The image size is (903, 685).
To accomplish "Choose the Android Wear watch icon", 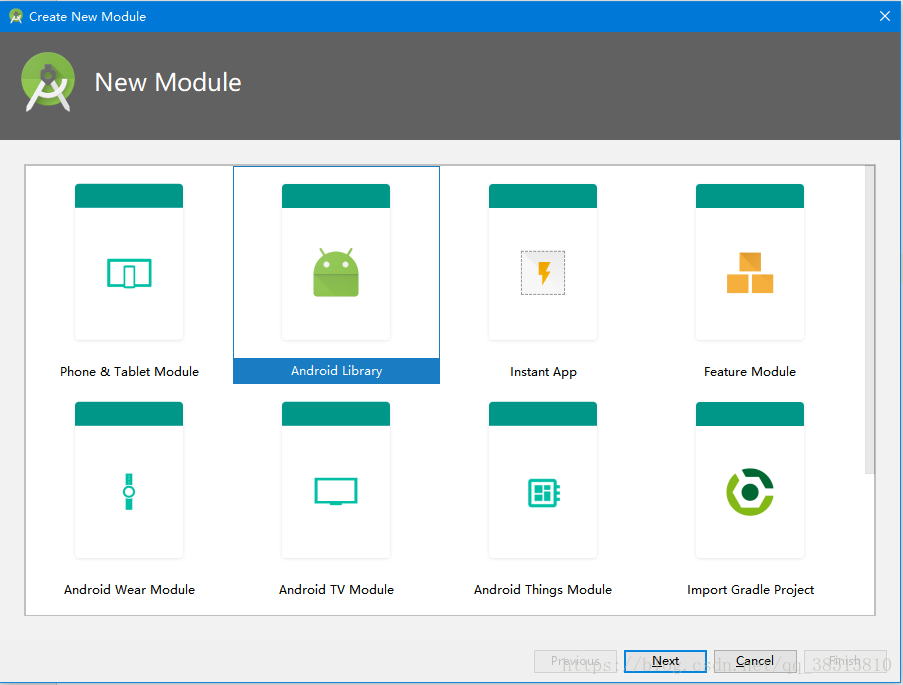I will tap(129, 491).
